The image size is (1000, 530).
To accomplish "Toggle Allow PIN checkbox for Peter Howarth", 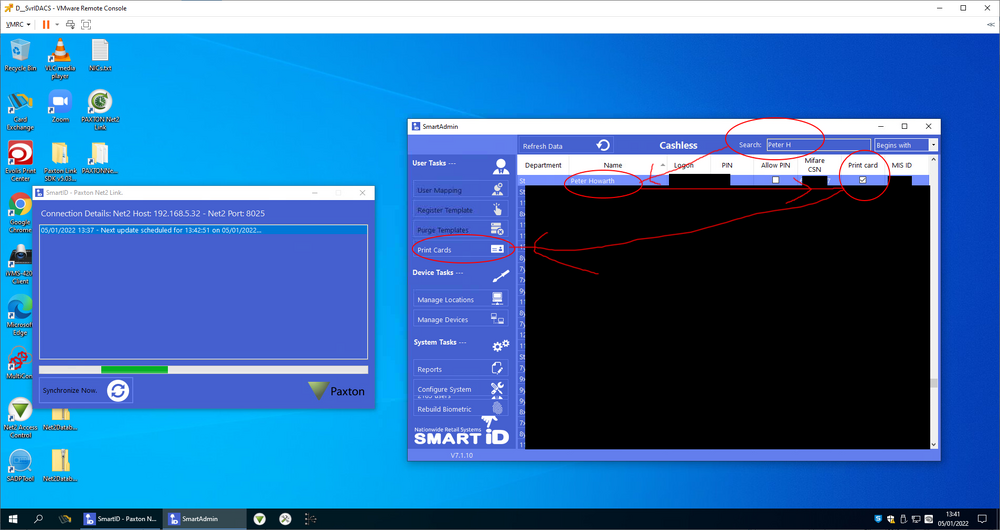I will [x=776, y=180].
